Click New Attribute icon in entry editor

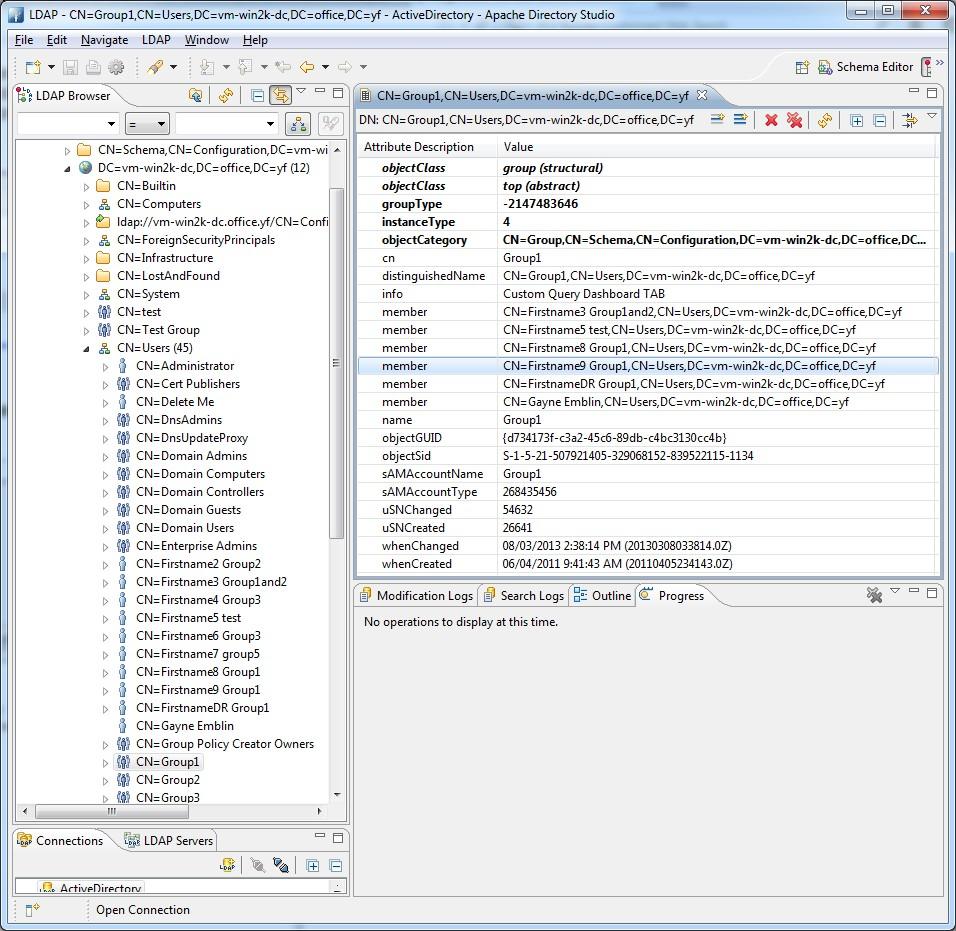[718, 119]
